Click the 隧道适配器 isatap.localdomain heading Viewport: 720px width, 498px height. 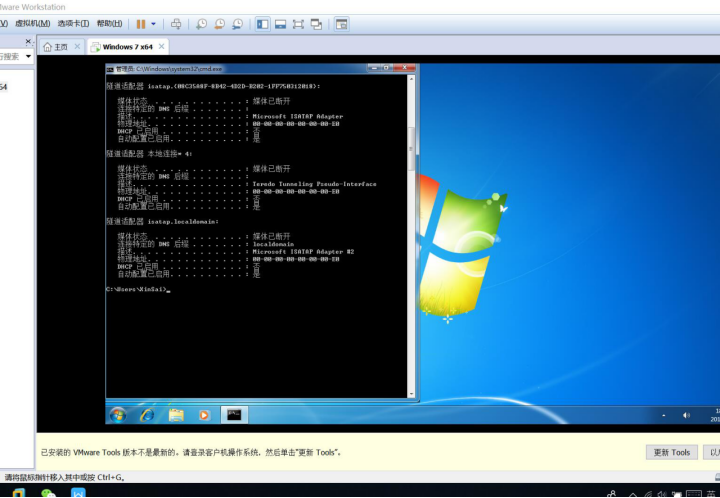tap(163, 221)
